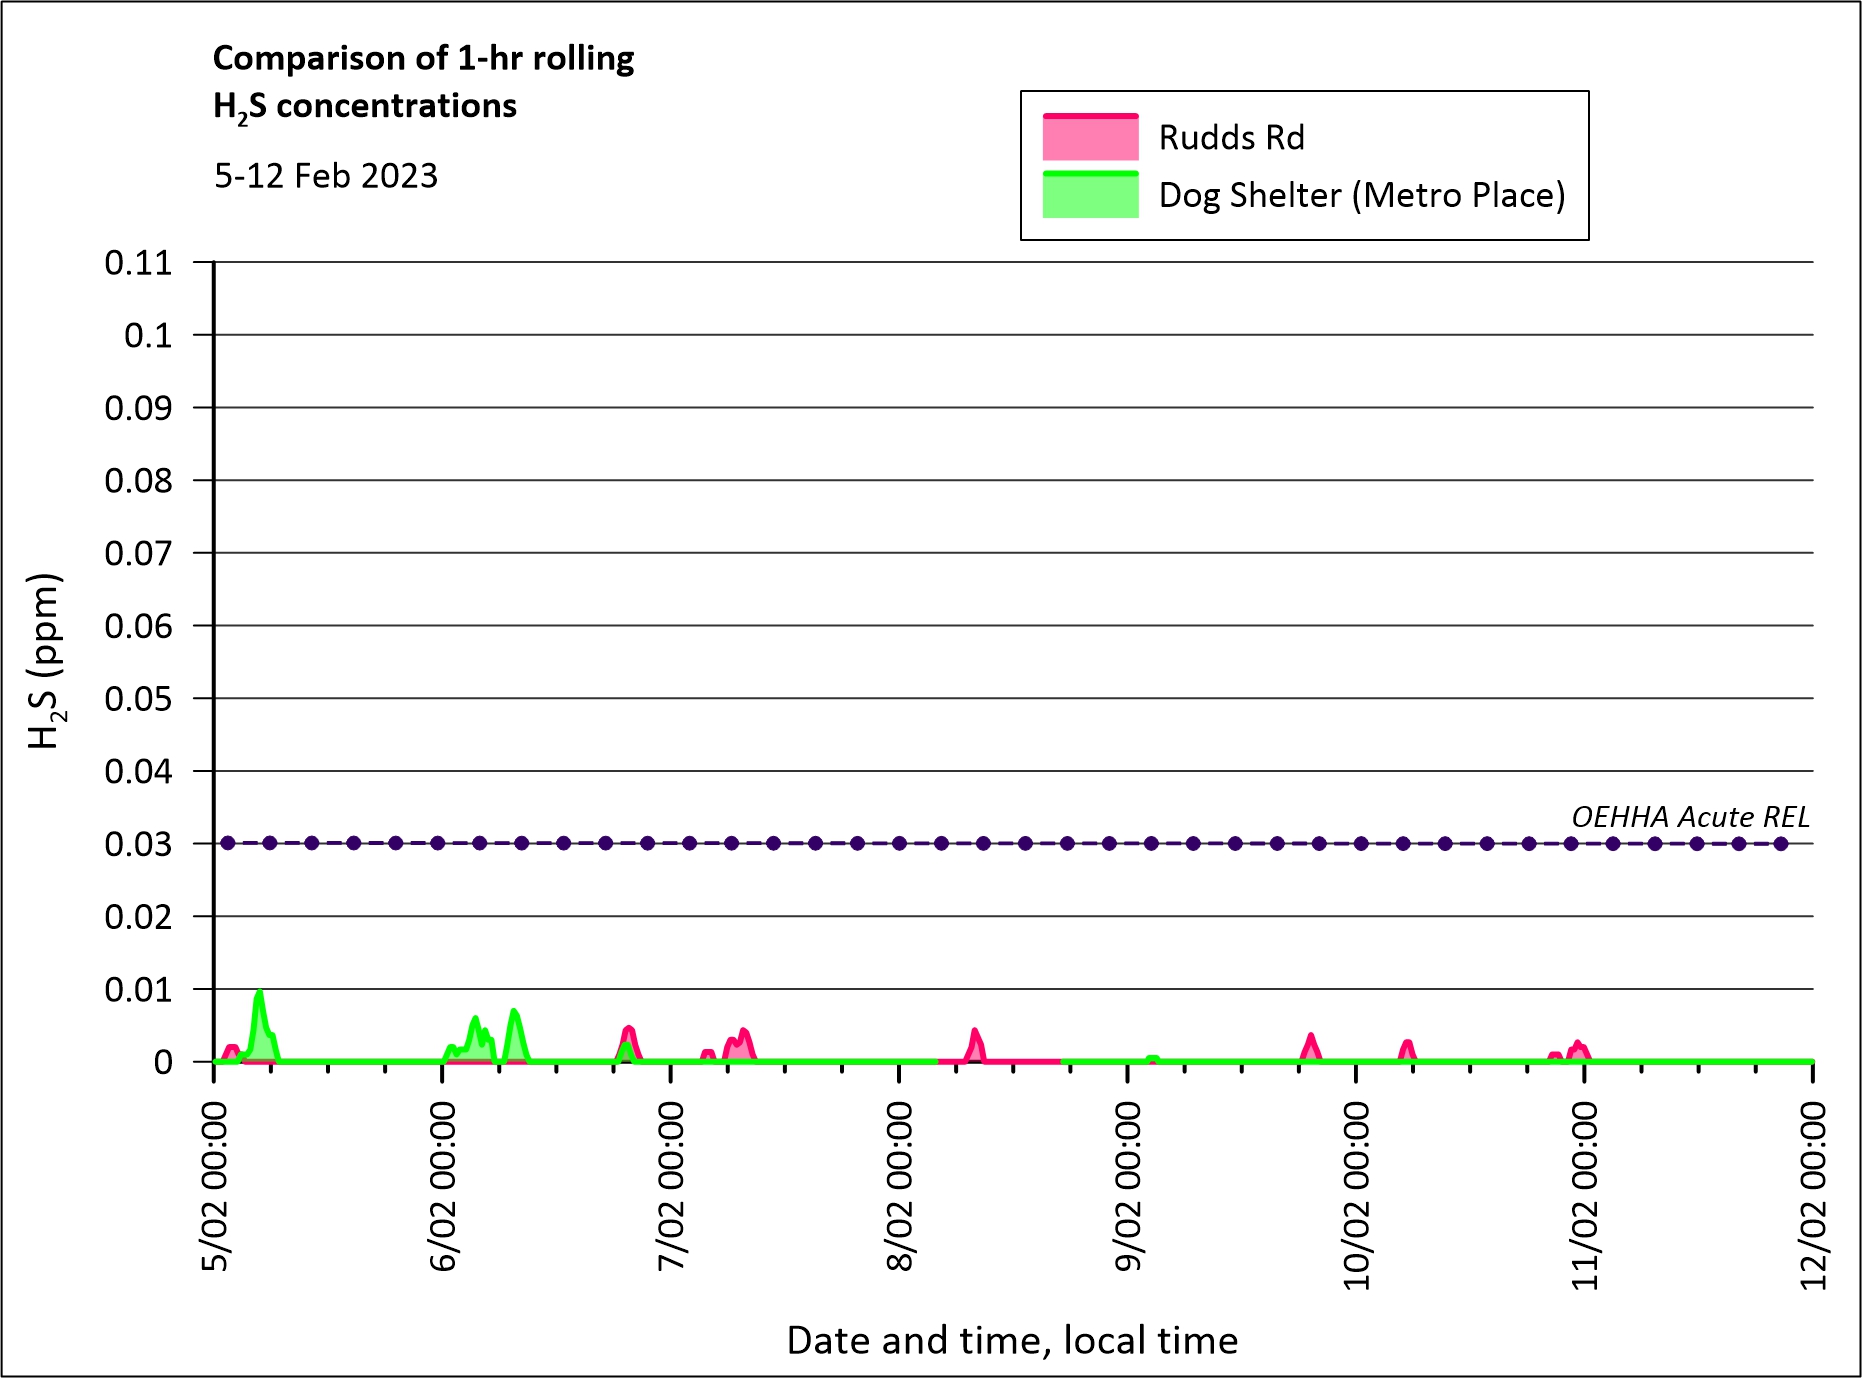This screenshot has width=1862, height=1378.
Task: Select the 9/02 00:00 x-axis label
Action: [x=1128, y=1186]
